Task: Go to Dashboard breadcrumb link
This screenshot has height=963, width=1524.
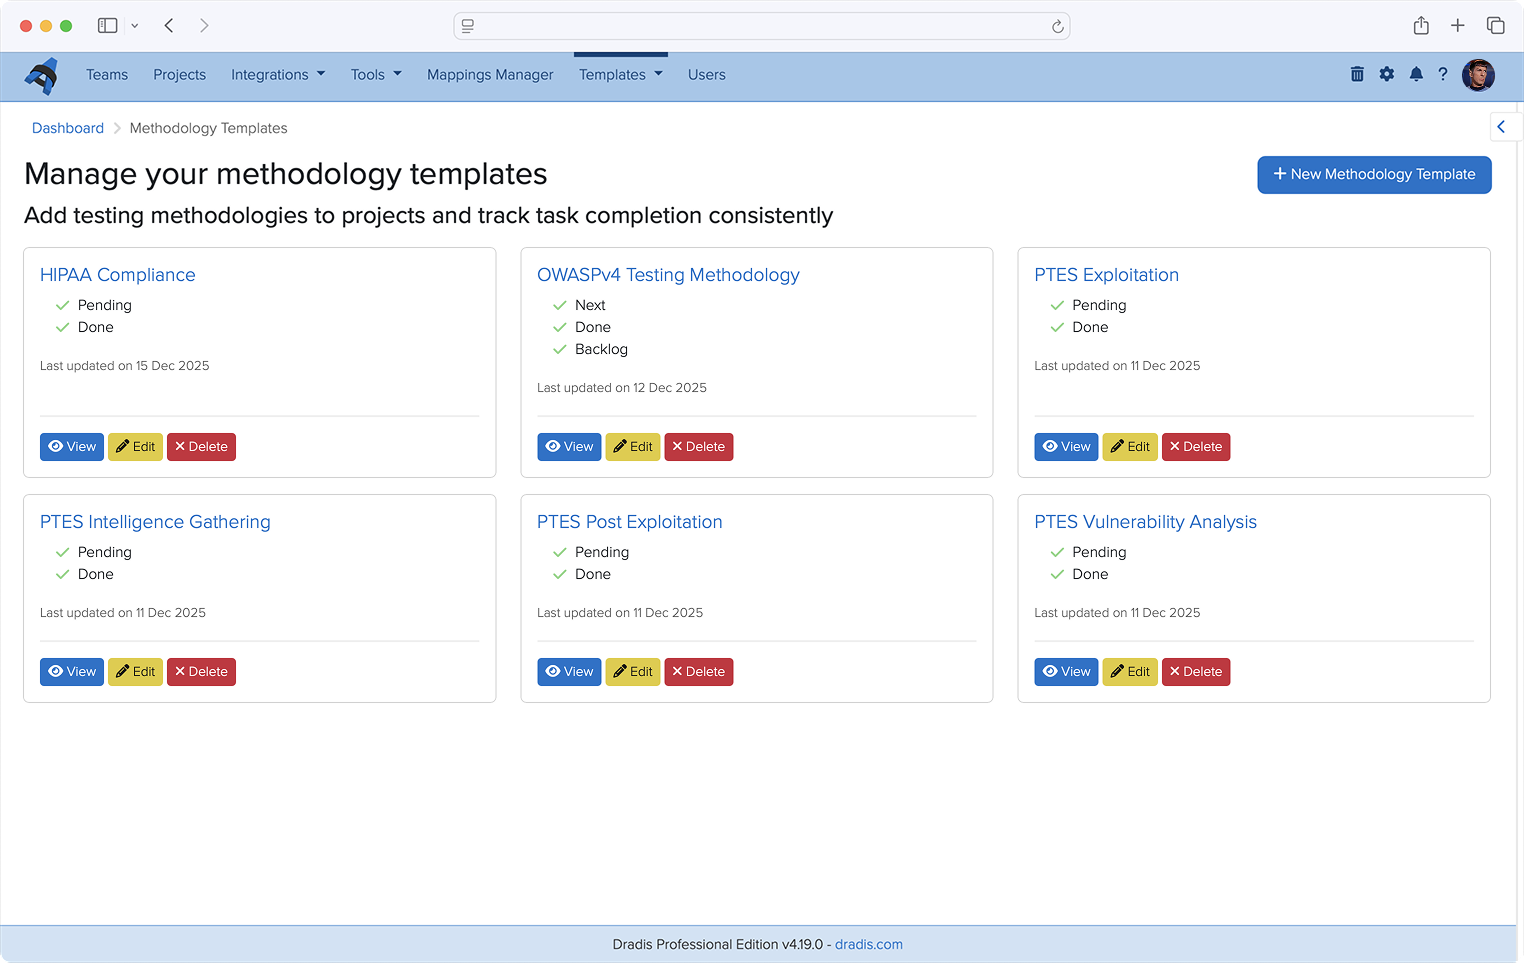Action: click(x=68, y=128)
